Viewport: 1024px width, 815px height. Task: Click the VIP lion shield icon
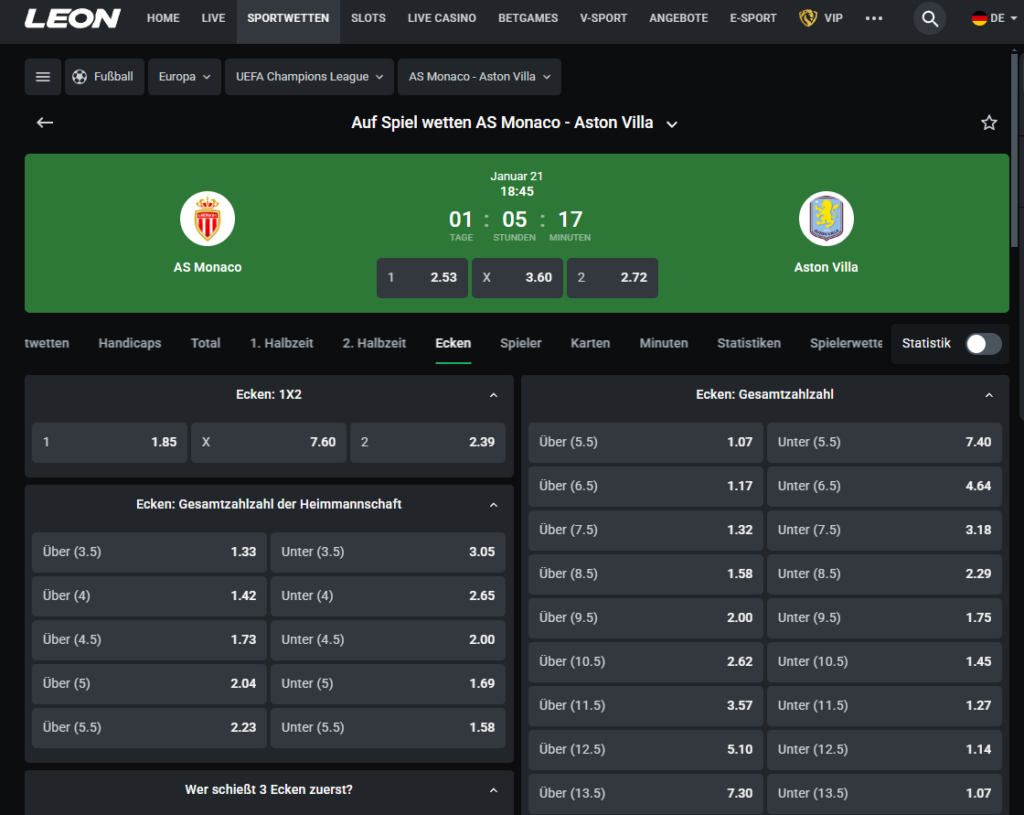[x=808, y=18]
